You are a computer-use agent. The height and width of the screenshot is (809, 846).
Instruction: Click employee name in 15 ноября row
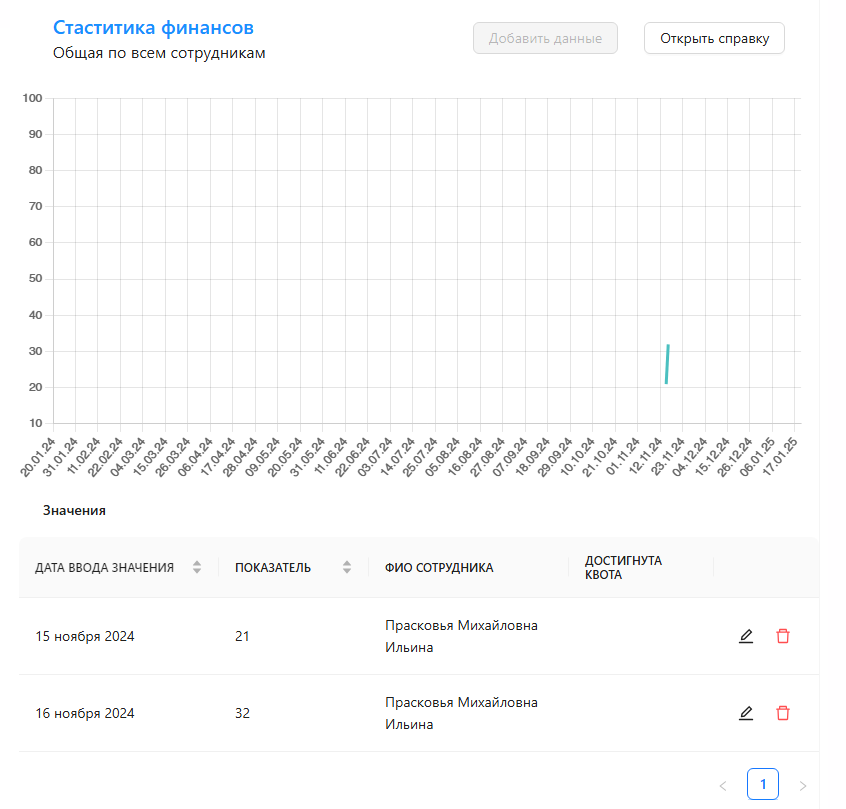coord(461,636)
